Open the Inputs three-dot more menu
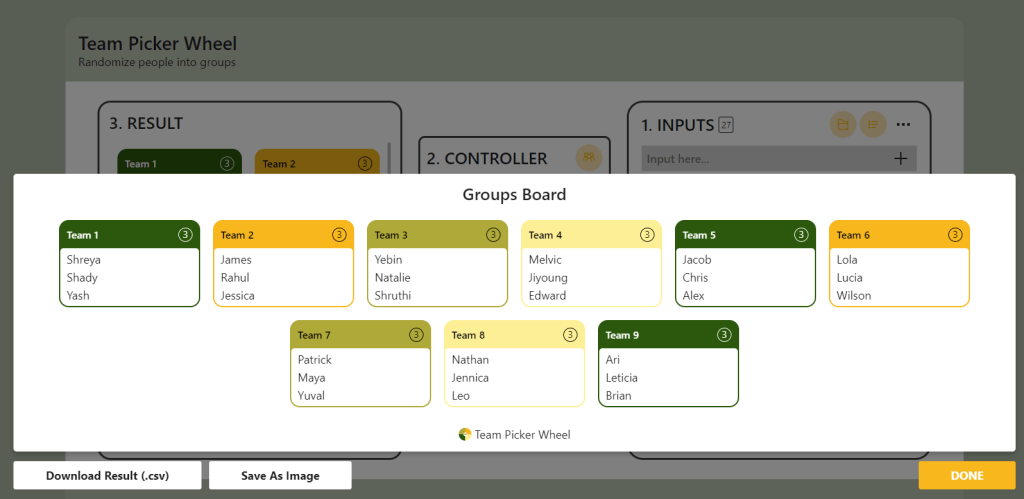The width and height of the screenshot is (1024, 499). point(903,125)
